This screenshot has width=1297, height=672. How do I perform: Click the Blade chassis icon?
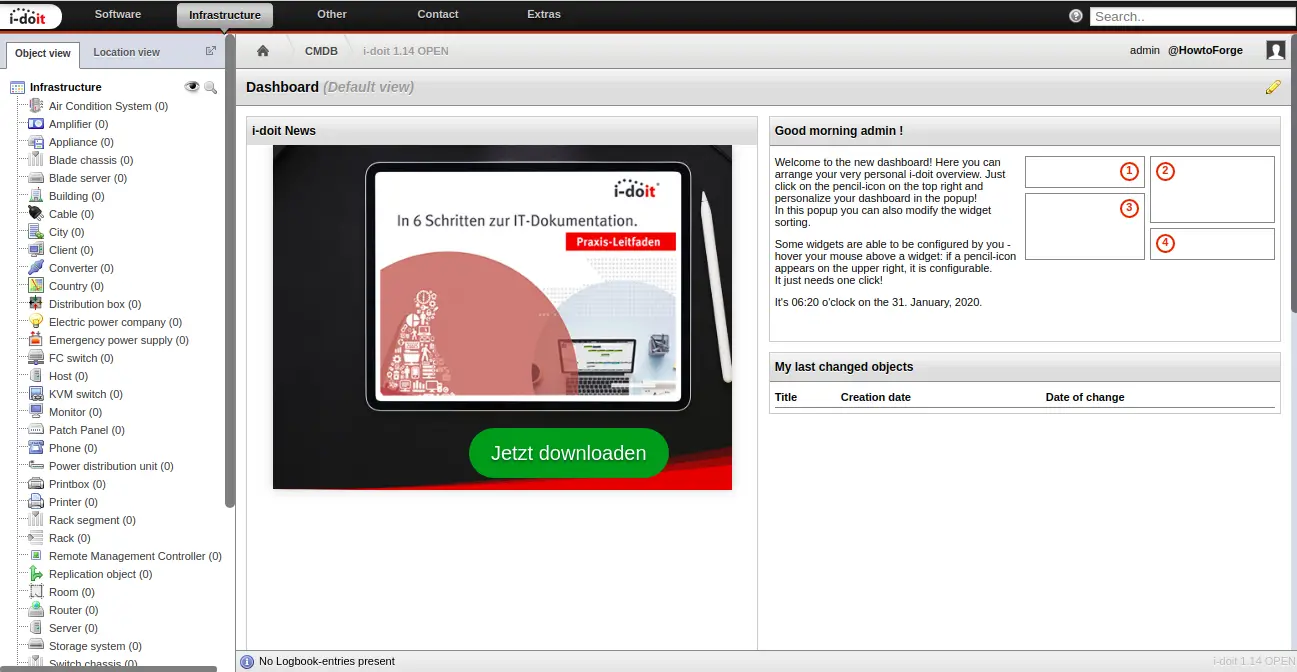pos(36,160)
